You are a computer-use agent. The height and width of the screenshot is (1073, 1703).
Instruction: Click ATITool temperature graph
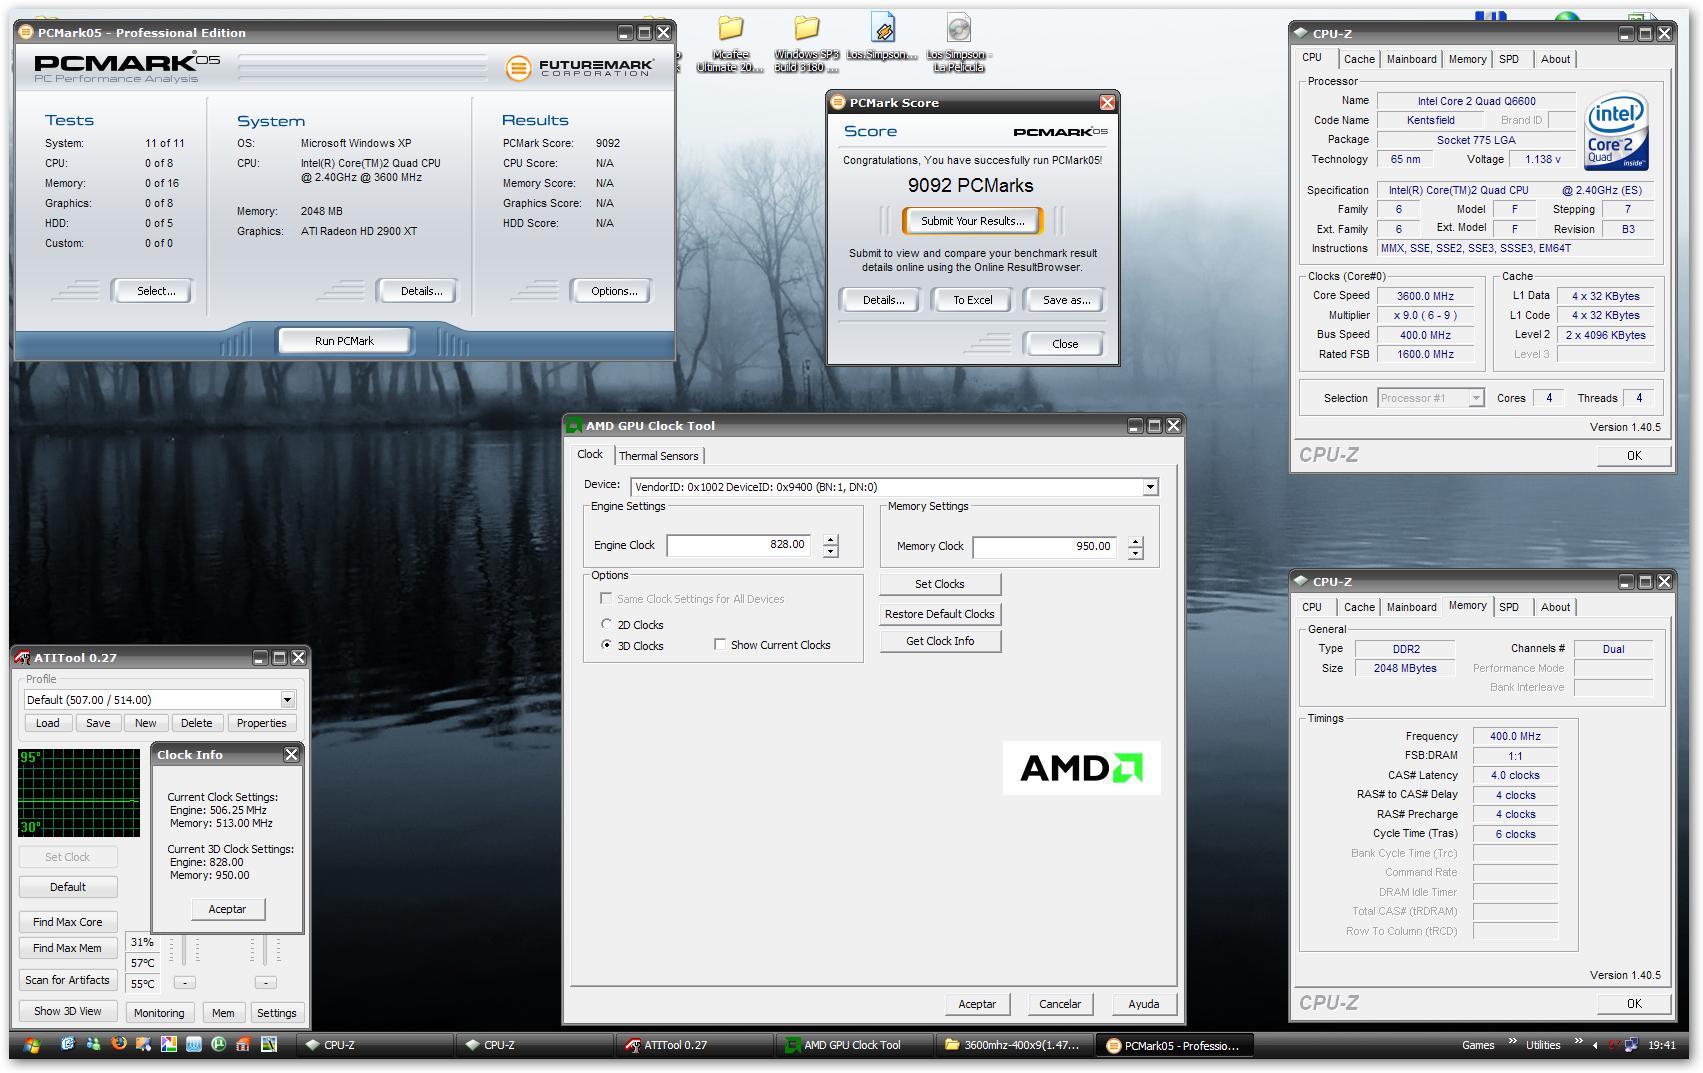[x=79, y=792]
